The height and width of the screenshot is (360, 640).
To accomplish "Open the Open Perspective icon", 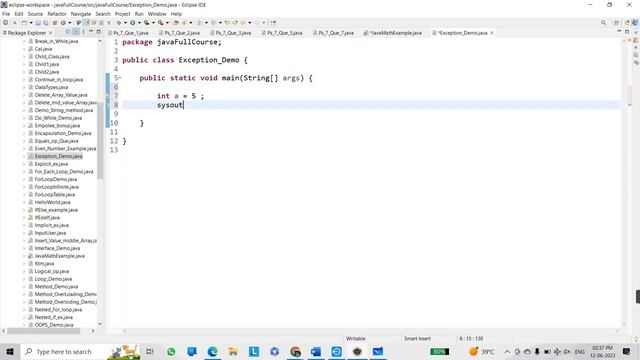I will tap(617, 23).
